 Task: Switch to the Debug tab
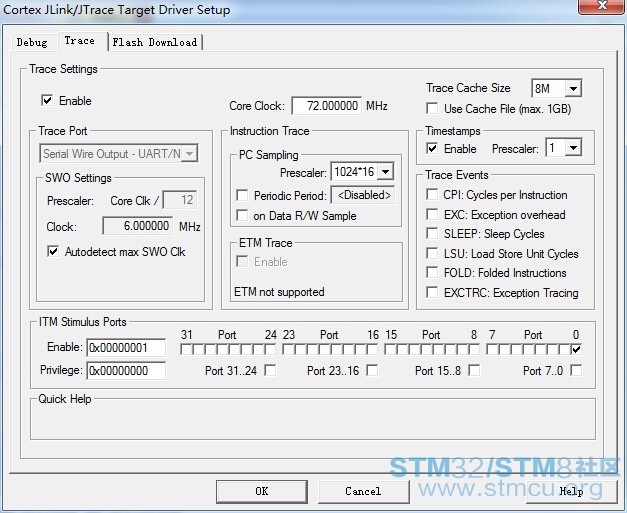pyautogui.click(x=32, y=42)
